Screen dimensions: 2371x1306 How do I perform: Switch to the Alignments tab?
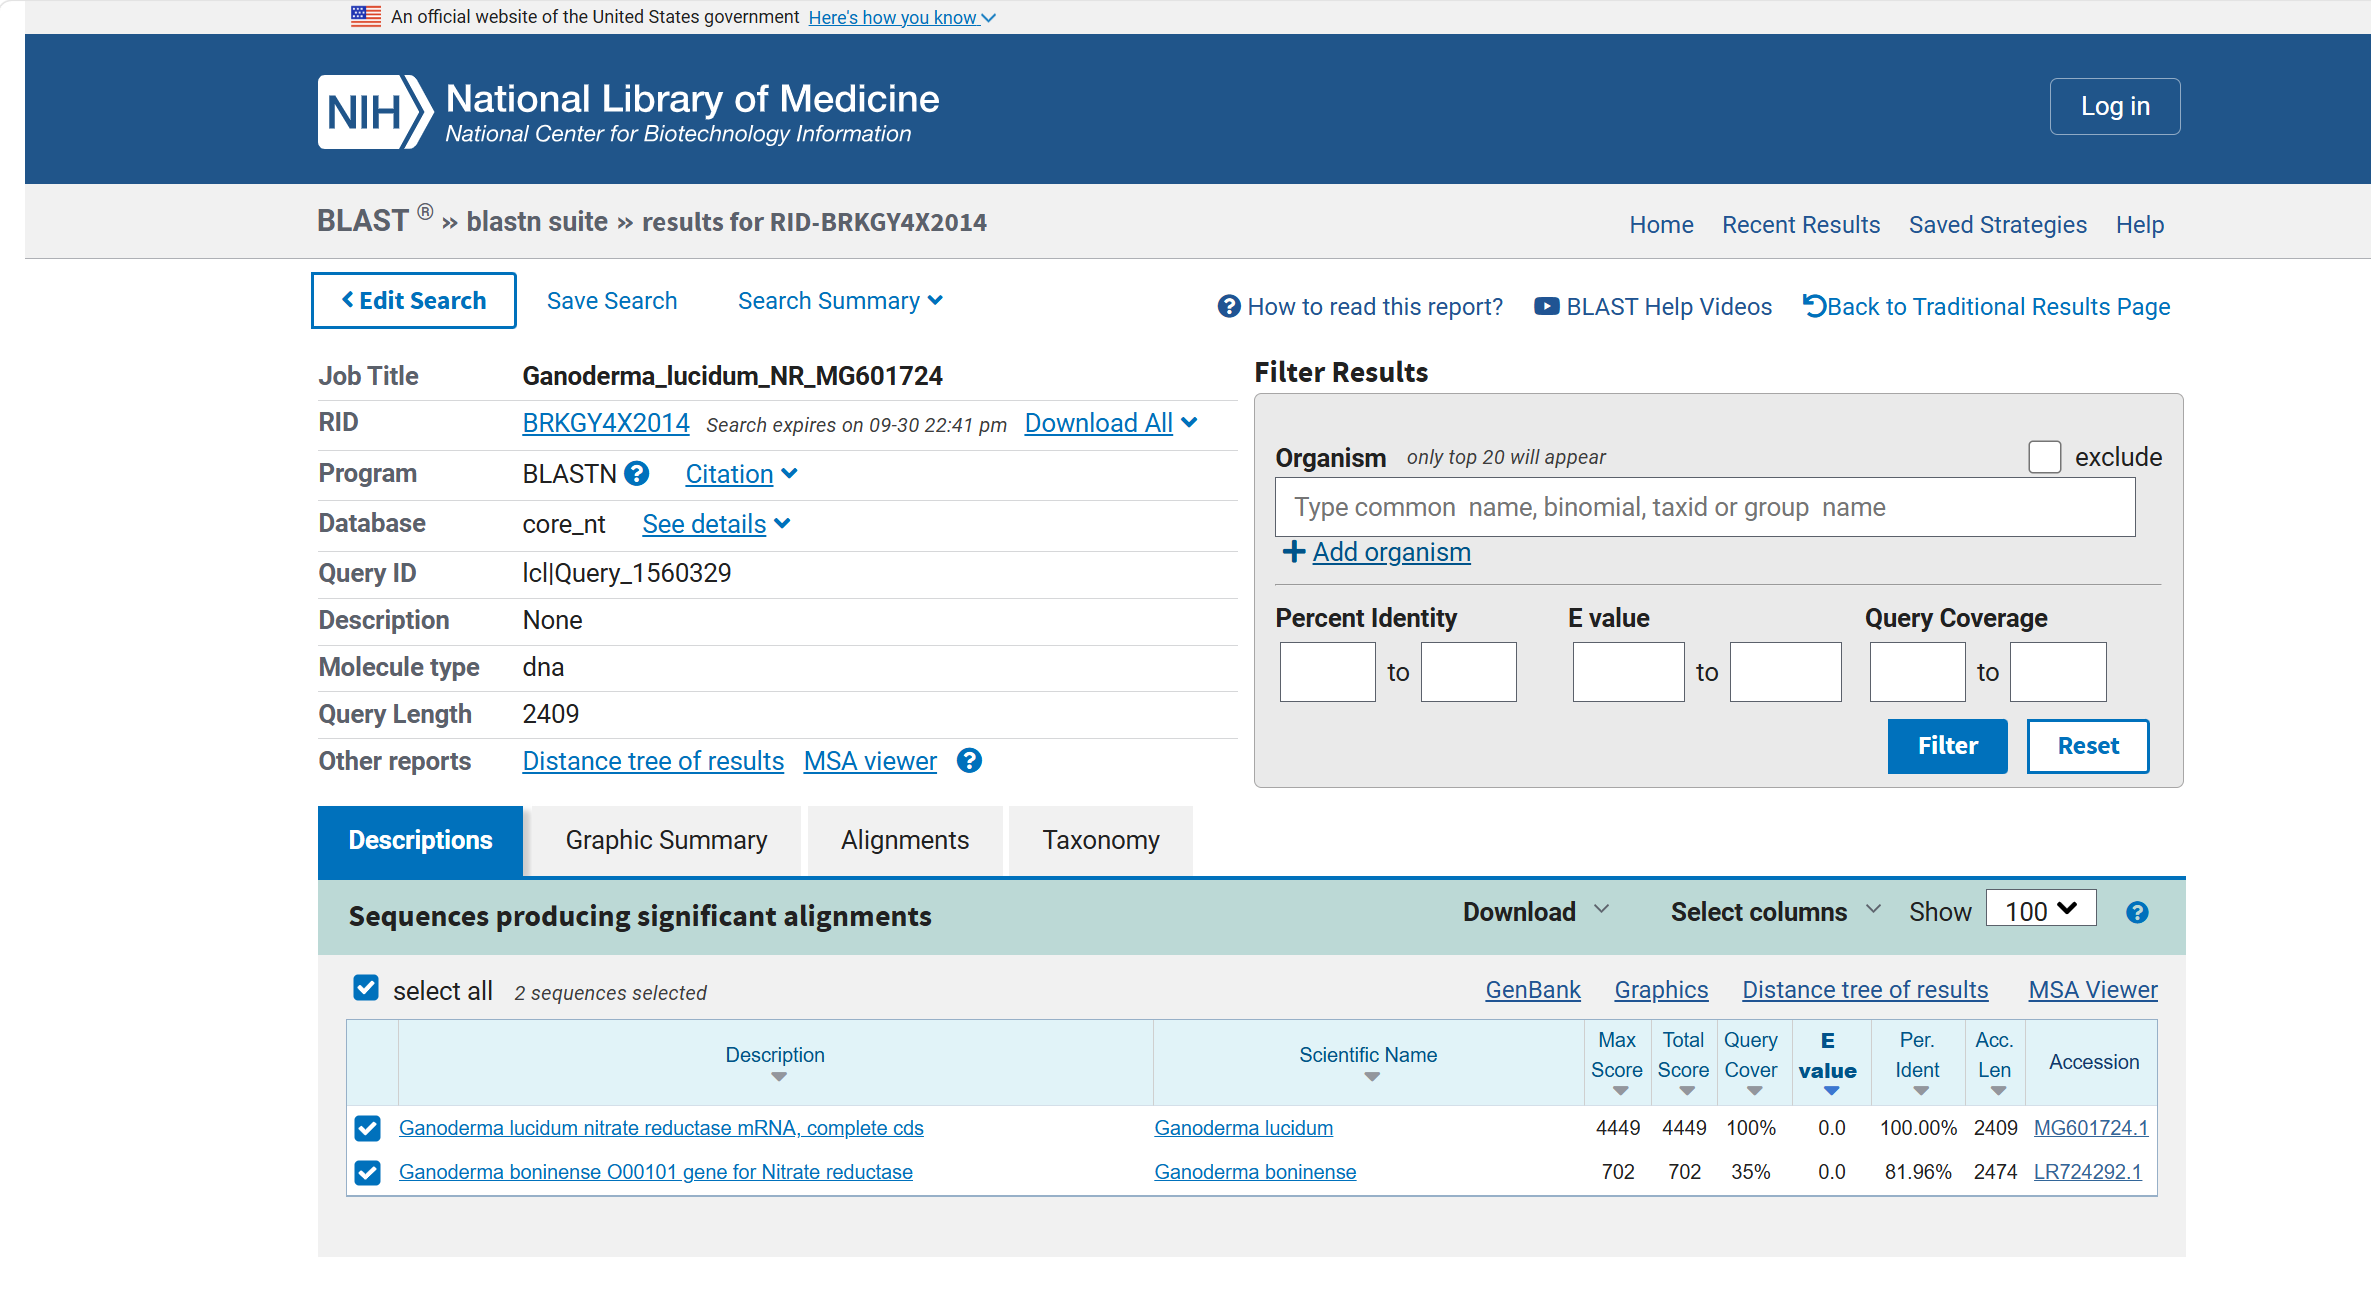click(905, 840)
